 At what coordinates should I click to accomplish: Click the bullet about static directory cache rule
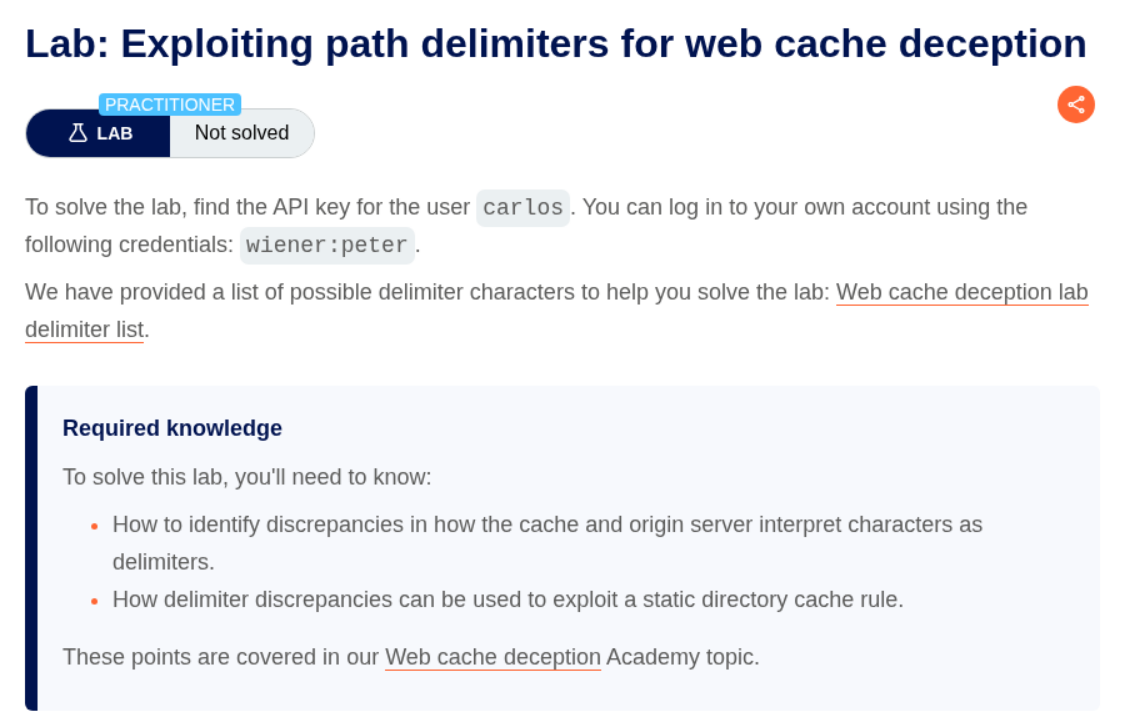click(x=507, y=599)
